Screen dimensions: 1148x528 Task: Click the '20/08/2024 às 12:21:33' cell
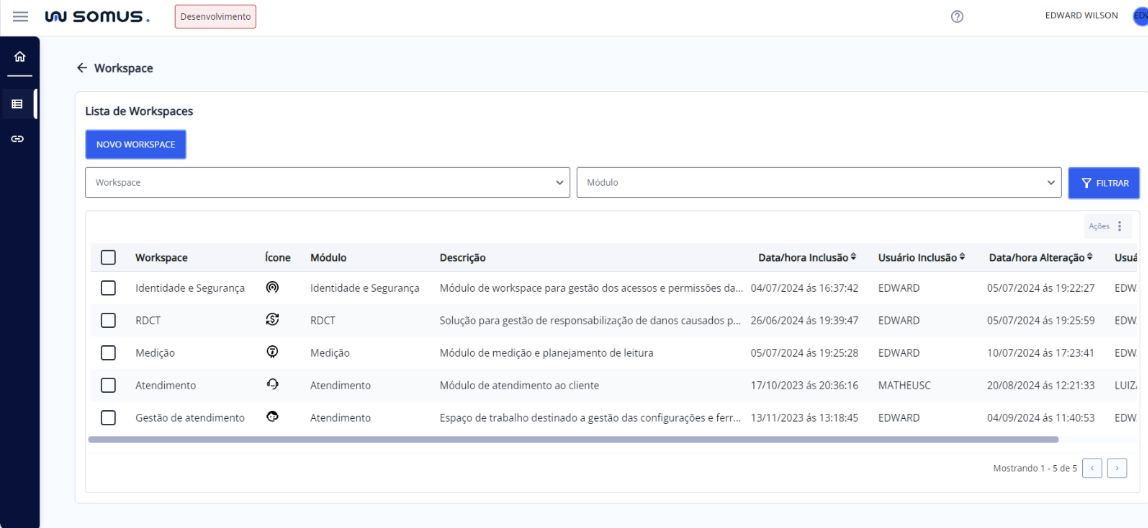(x=1041, y=385)
